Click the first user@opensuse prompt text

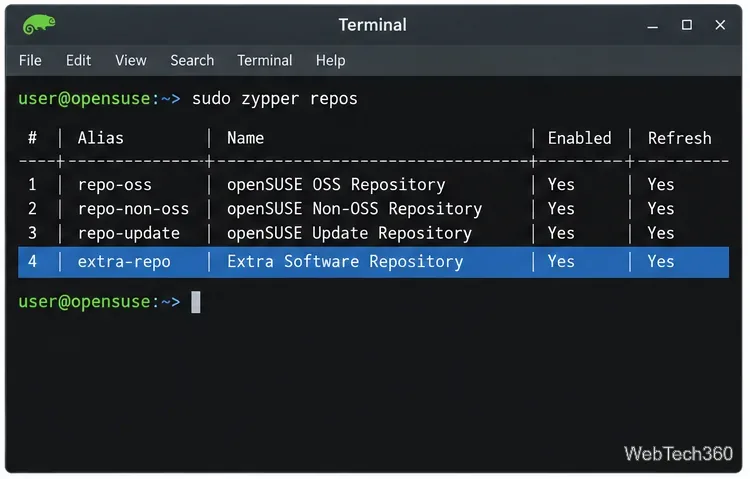pyautogui.click(x=99, y=99)
